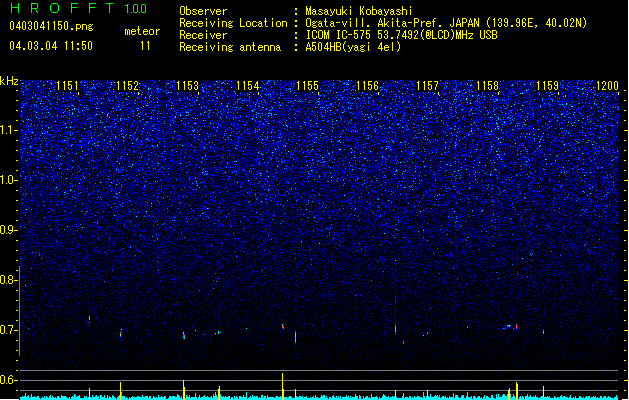Click the 1158 time axis marker

point(487,86)
